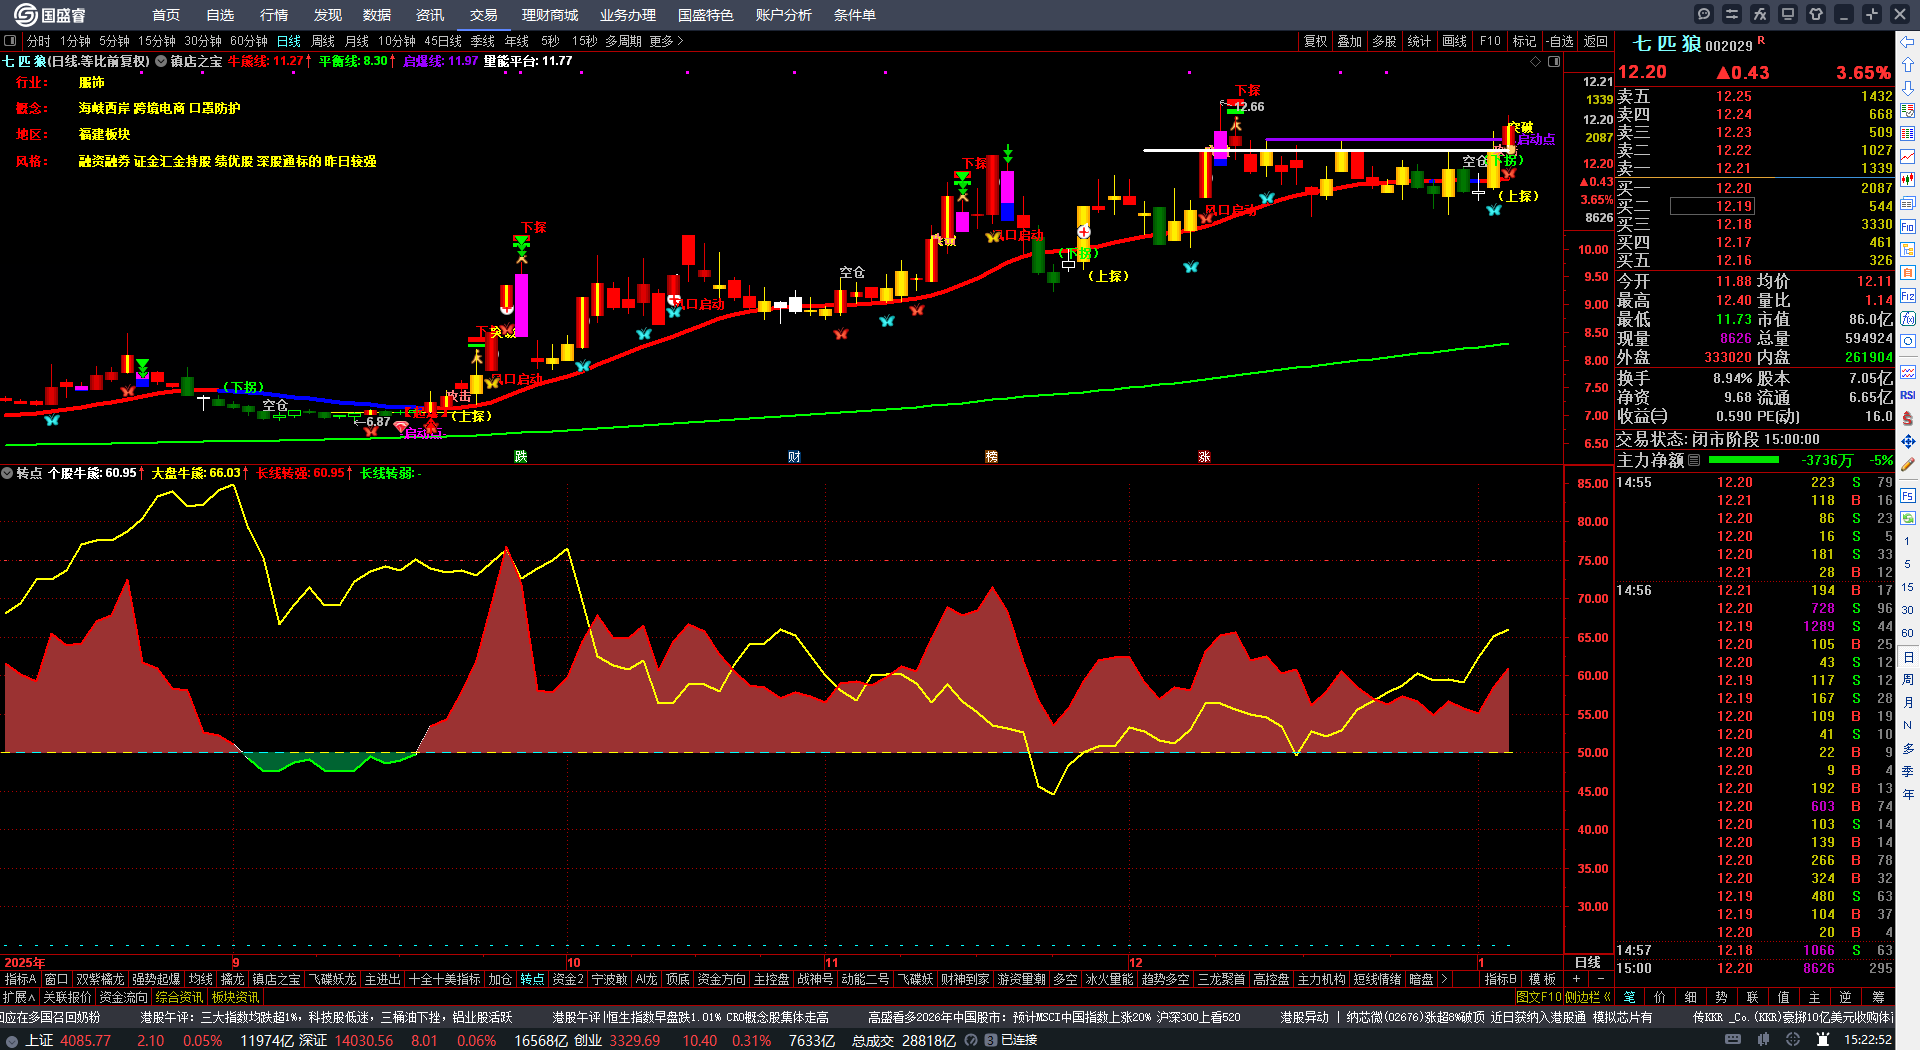Click the screen layout monitor icon
The height and width of the screenshot is (1050, 1920).
(x=1788, y=14)
